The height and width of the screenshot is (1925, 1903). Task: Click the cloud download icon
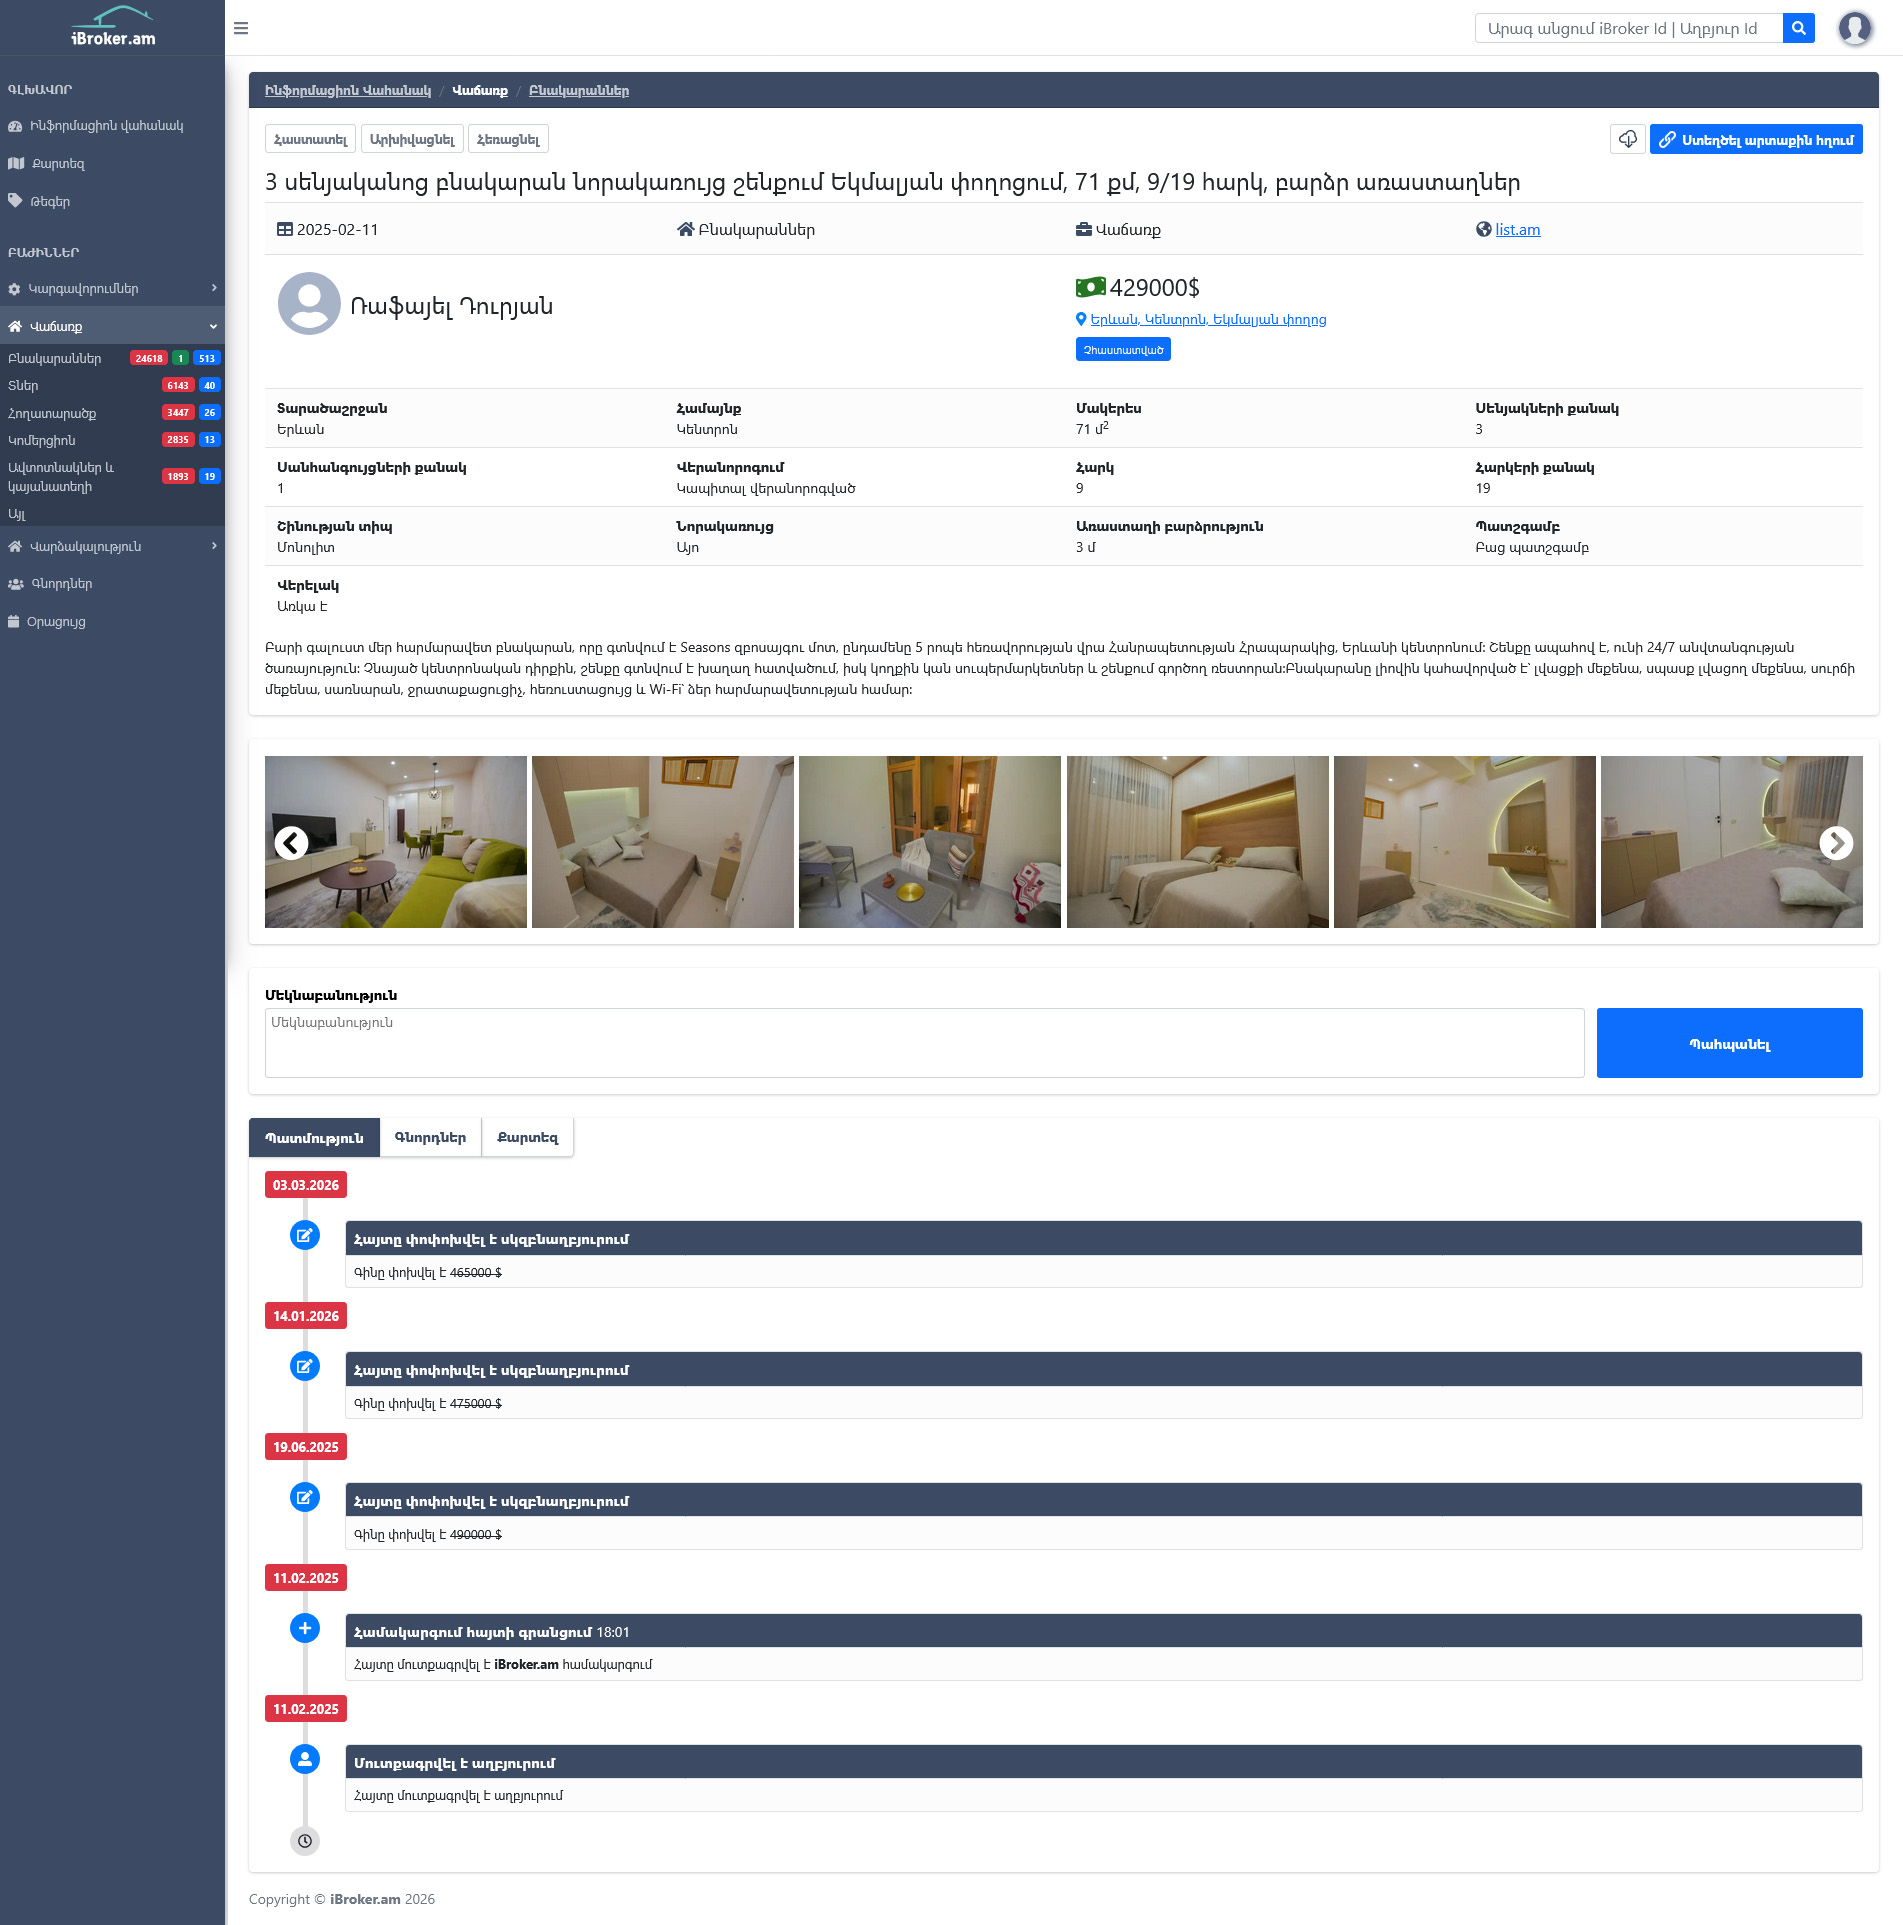1627,139
